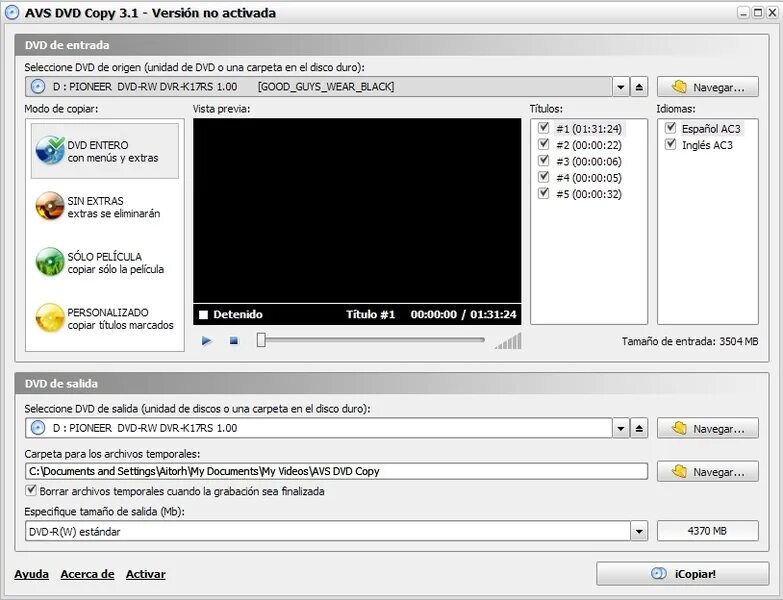Viewport: 783px width, 600px height.
Task: Click the source drive GOOD_GUYS_WEAR_BLACK combo text
Action: pos(326,87)
